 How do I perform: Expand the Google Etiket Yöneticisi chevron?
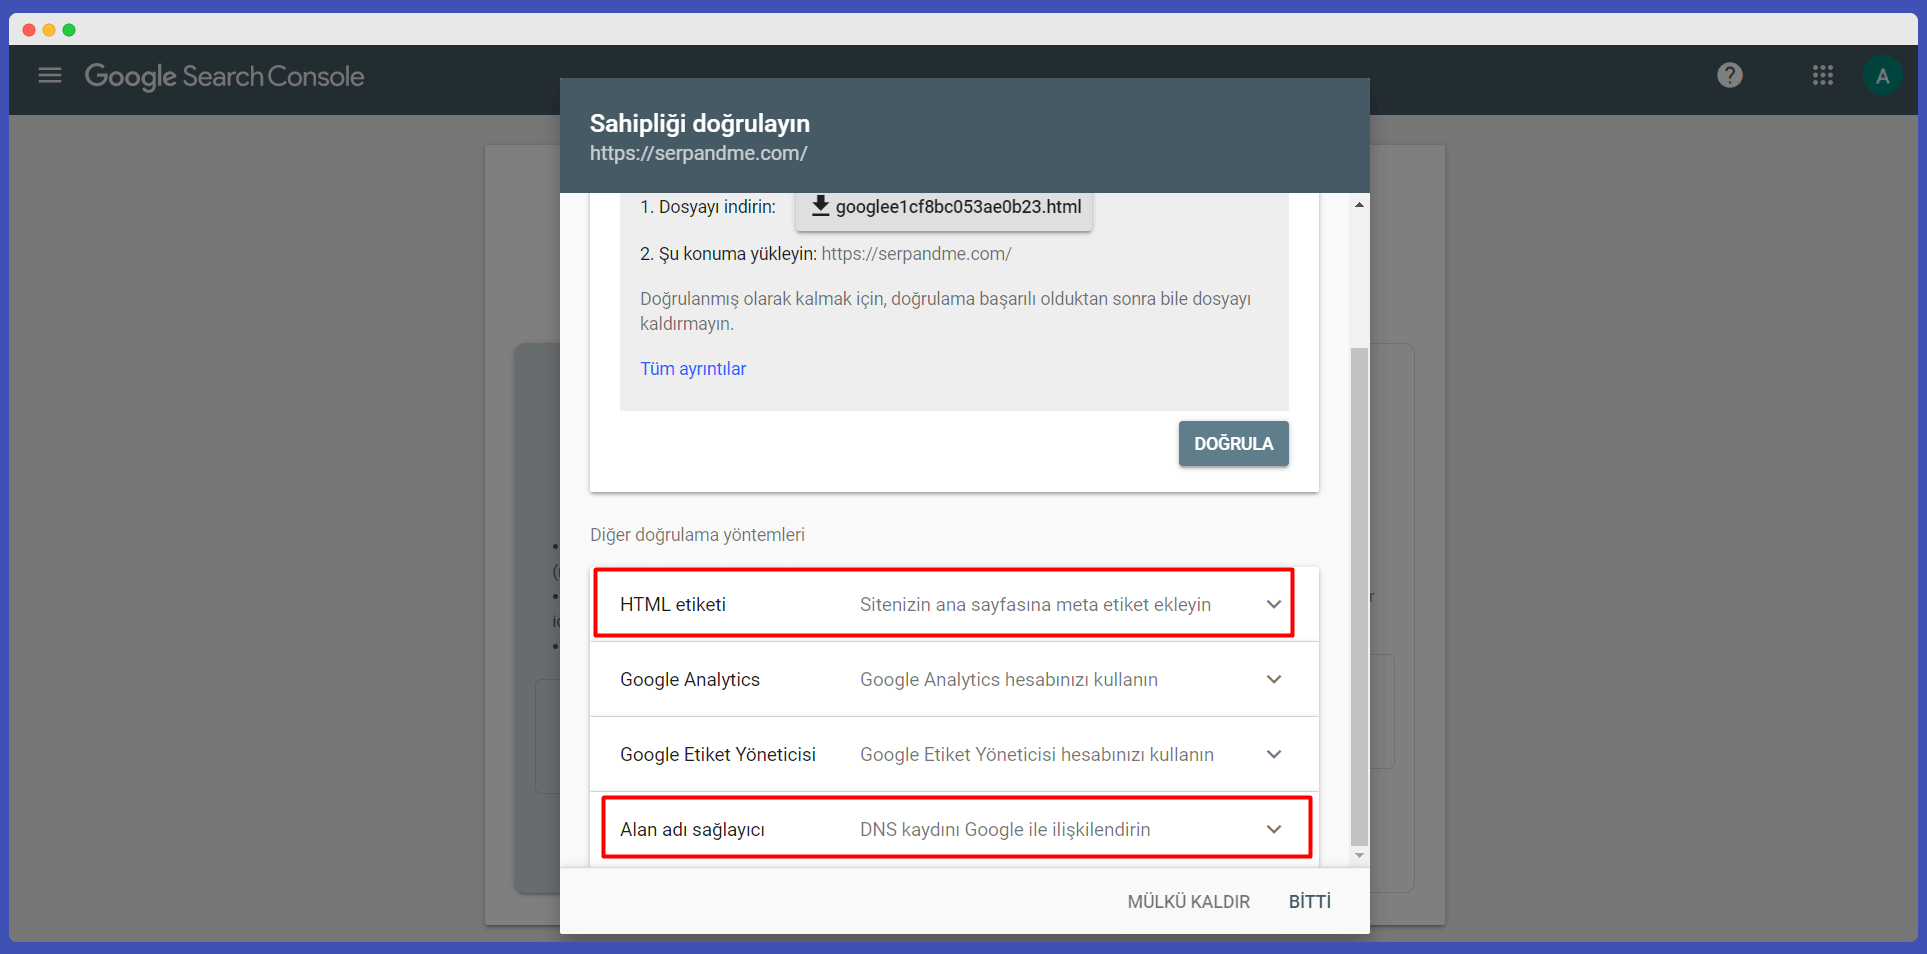tap(1274, 754)
